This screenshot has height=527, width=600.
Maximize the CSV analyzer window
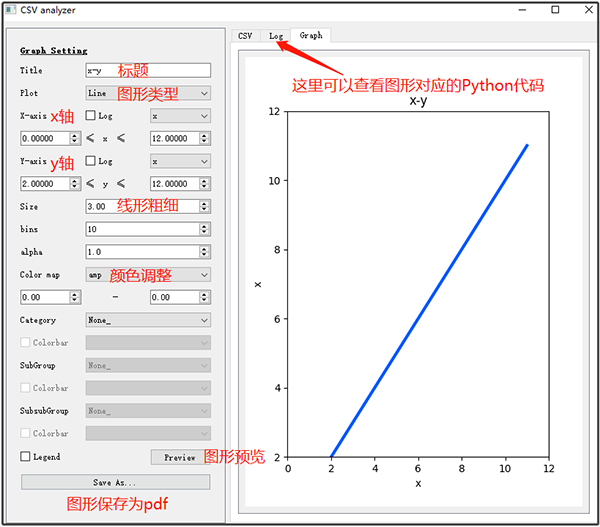[555, 10]
